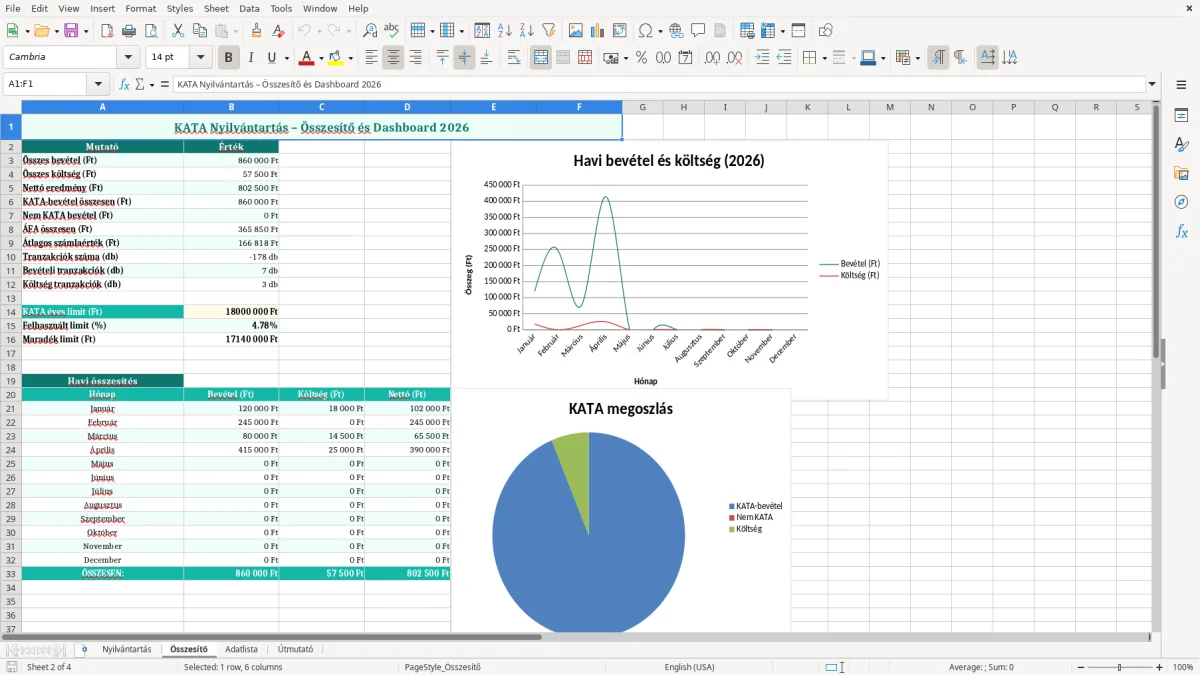Insert a comment
Viewport: 1200px width, 675px height.
pos(698,31)
